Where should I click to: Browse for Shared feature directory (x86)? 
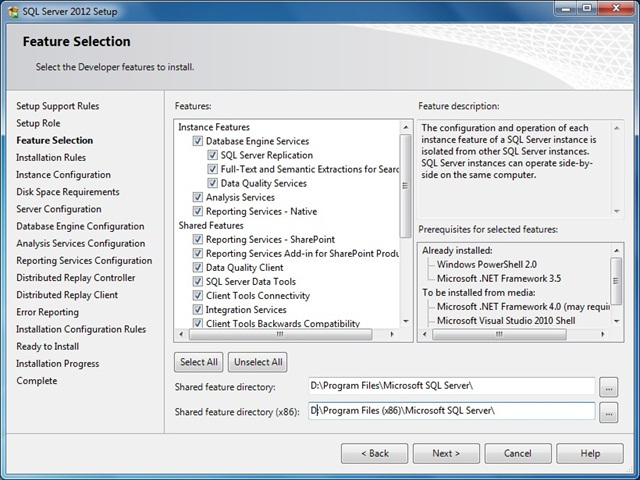pos(609,413)
